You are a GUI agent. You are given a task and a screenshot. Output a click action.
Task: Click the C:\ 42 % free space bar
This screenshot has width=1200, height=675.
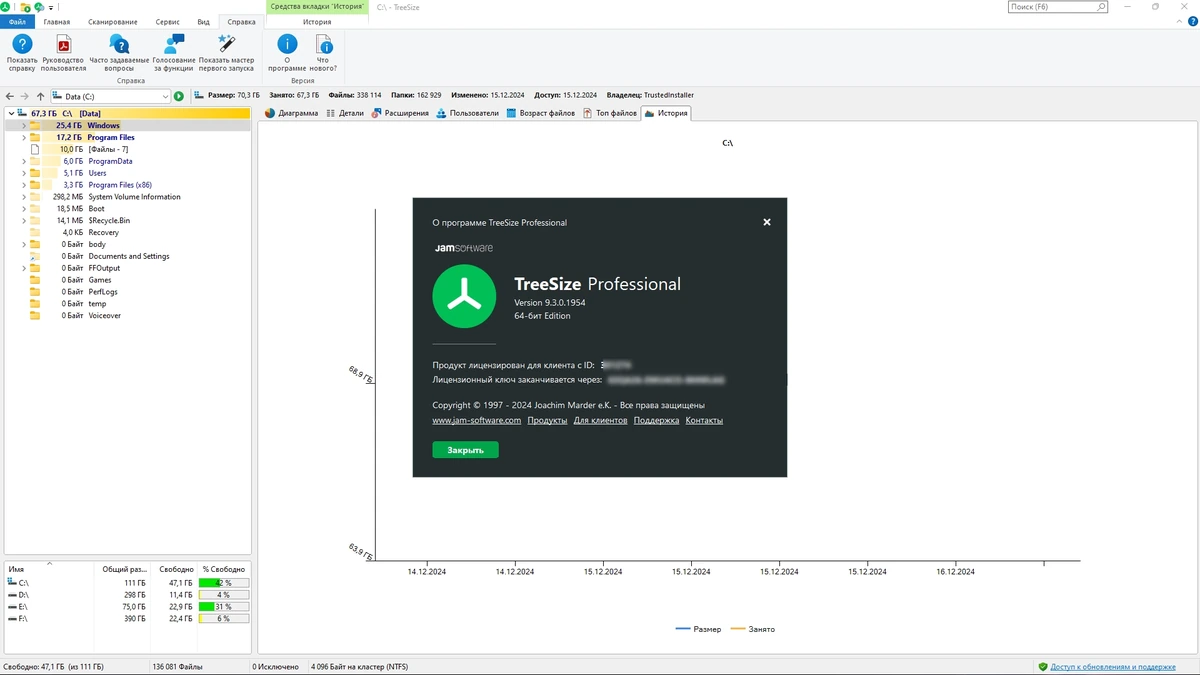(223, 583)
